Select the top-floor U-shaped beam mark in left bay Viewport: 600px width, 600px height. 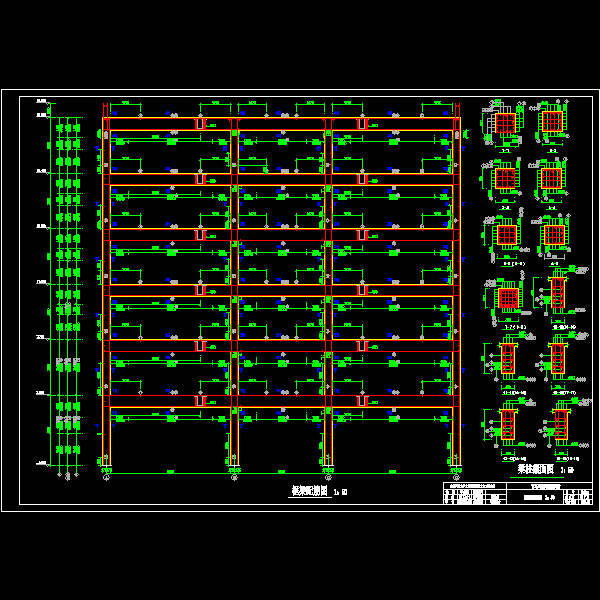[x=200, y=123]
